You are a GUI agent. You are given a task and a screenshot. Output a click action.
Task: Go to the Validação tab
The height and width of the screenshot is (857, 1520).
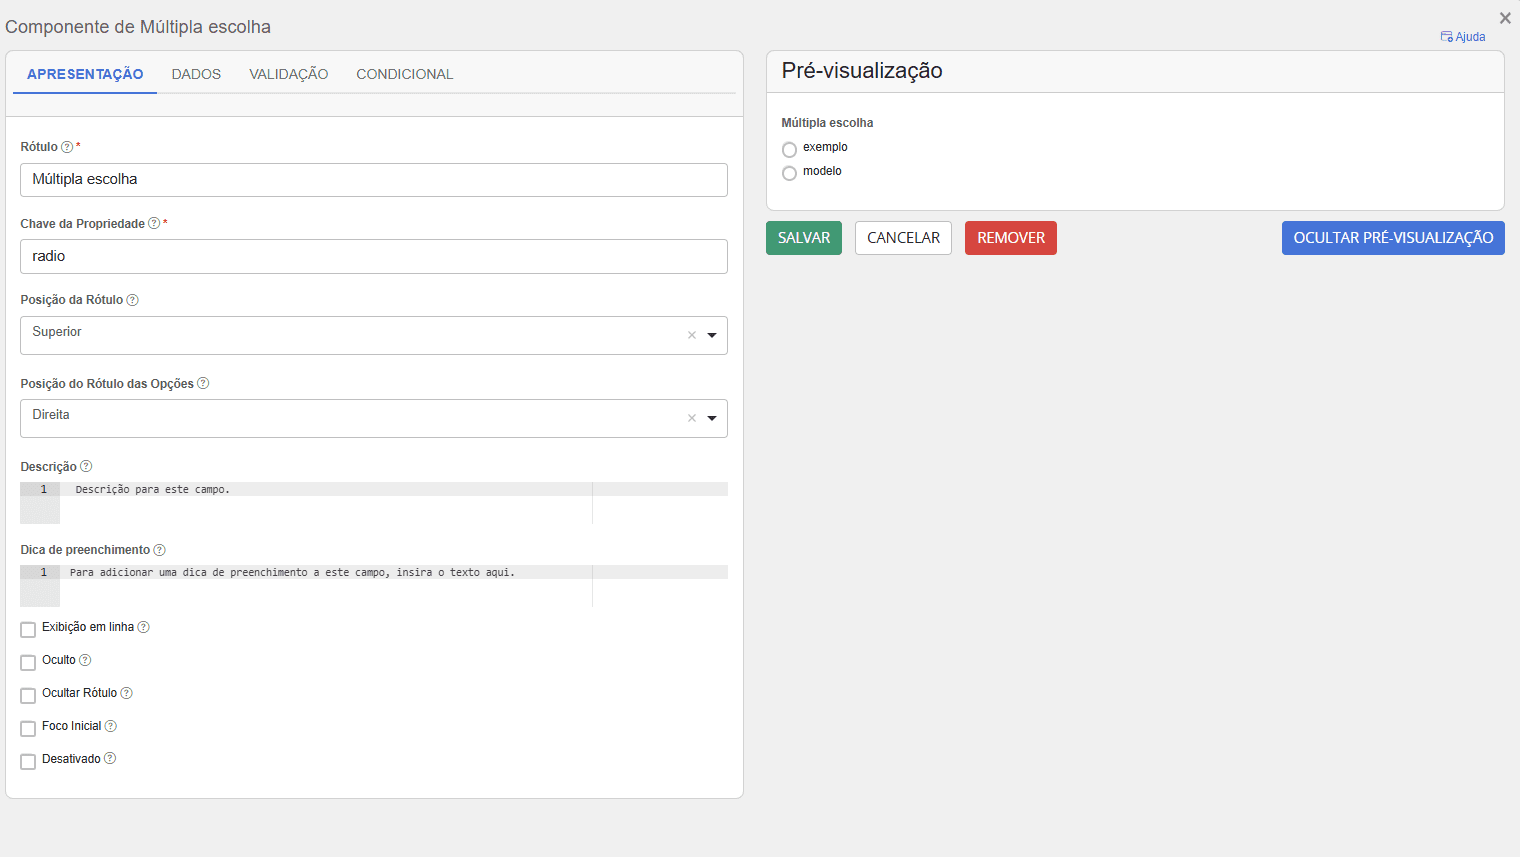point(289,74)
